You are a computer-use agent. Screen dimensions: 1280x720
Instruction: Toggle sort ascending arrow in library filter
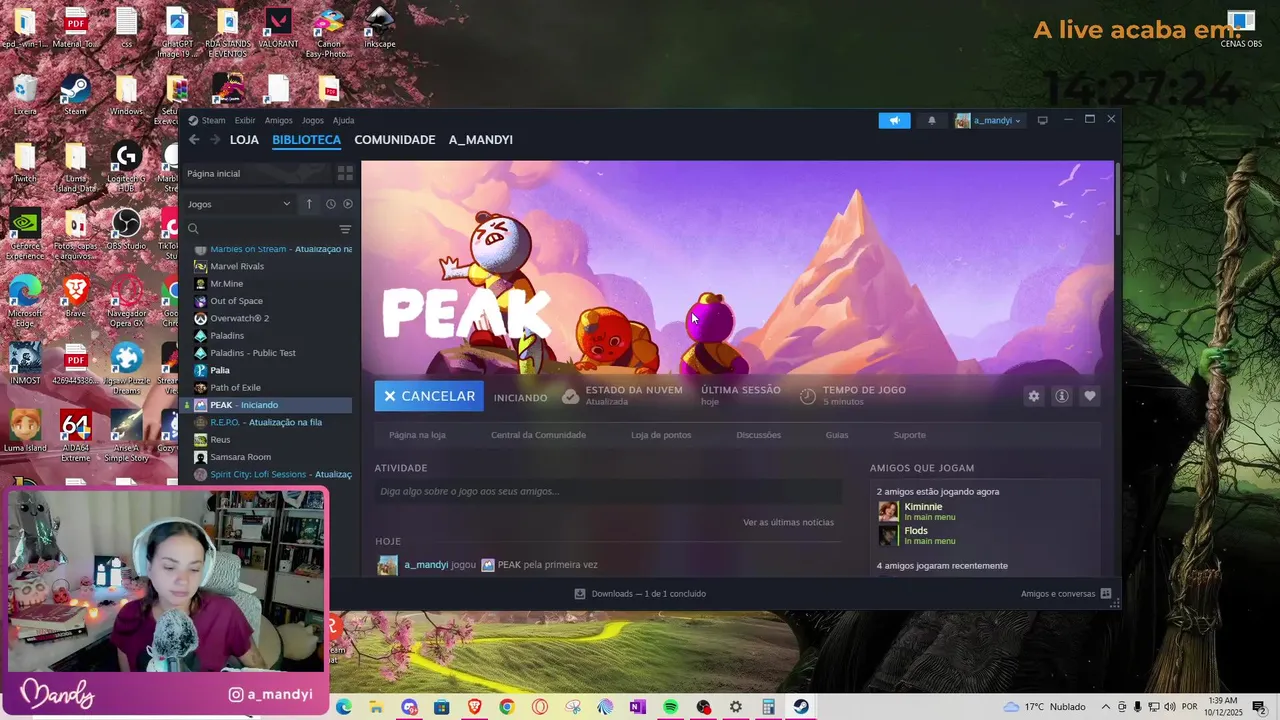309,204
